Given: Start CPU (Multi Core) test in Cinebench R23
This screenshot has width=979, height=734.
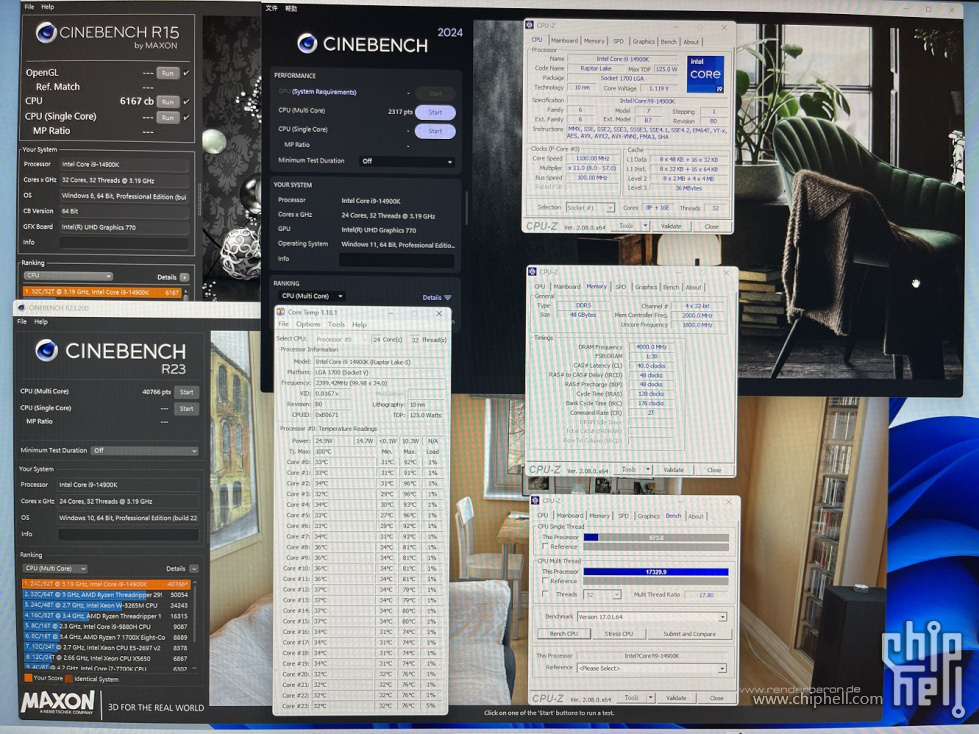Looking at the screenshot, I should point(187,392).
